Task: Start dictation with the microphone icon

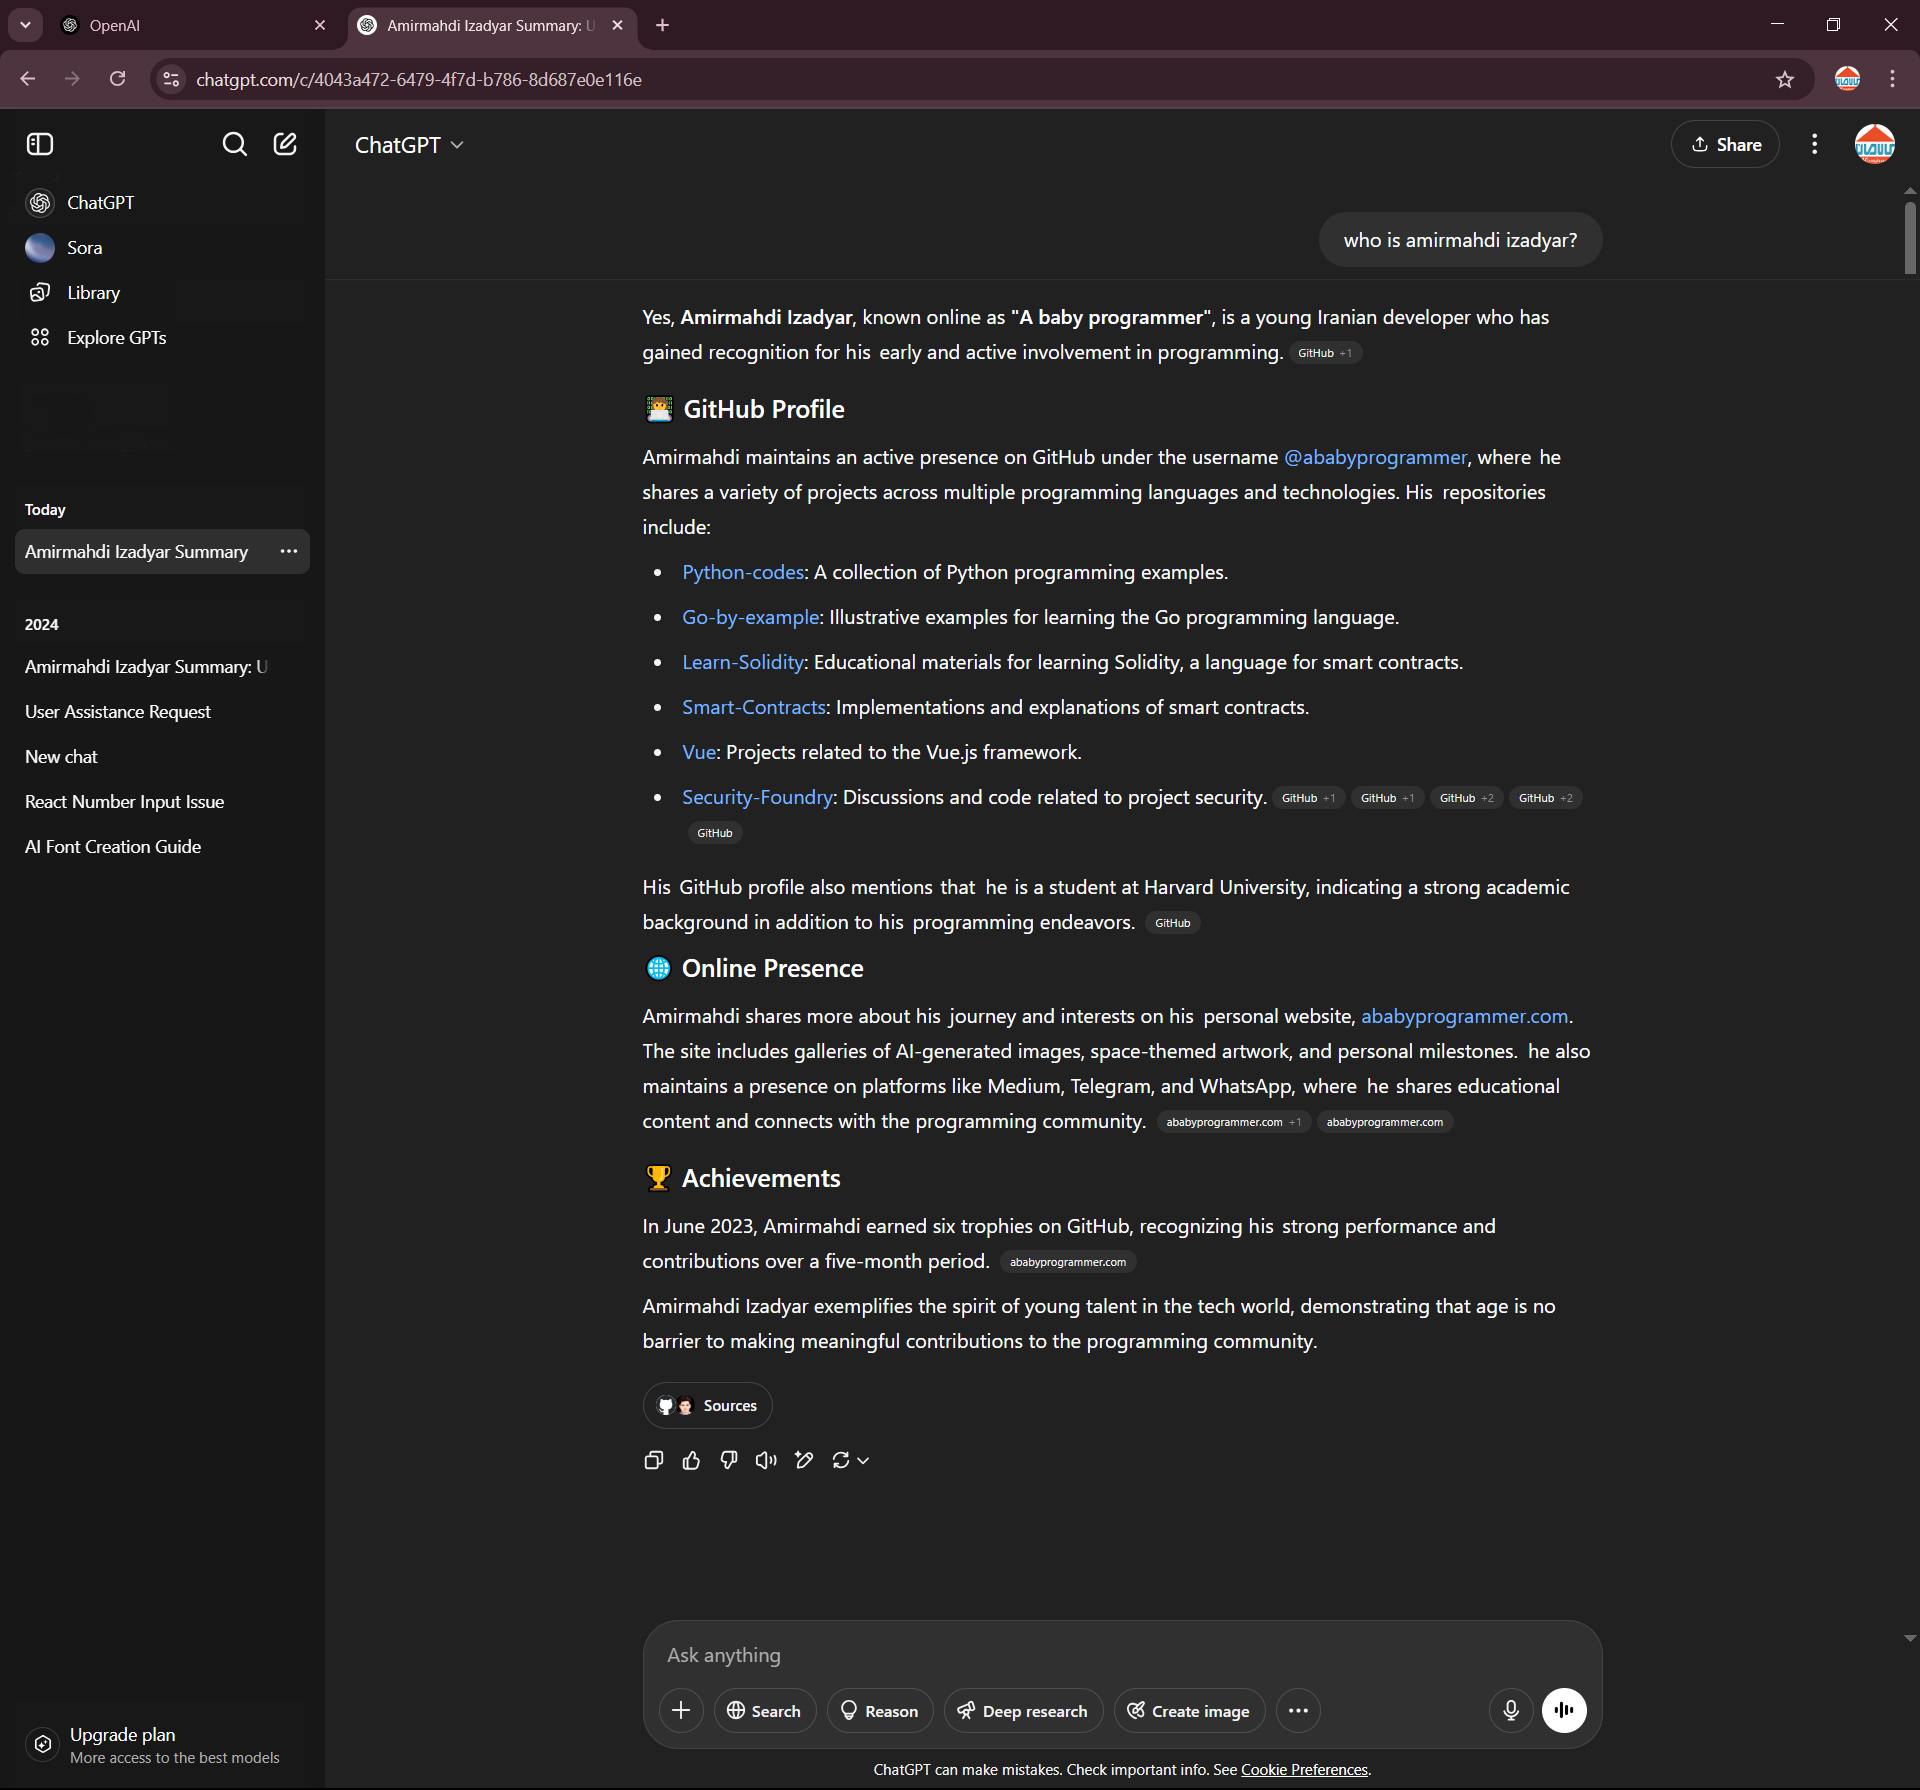Action: 1511,1710
